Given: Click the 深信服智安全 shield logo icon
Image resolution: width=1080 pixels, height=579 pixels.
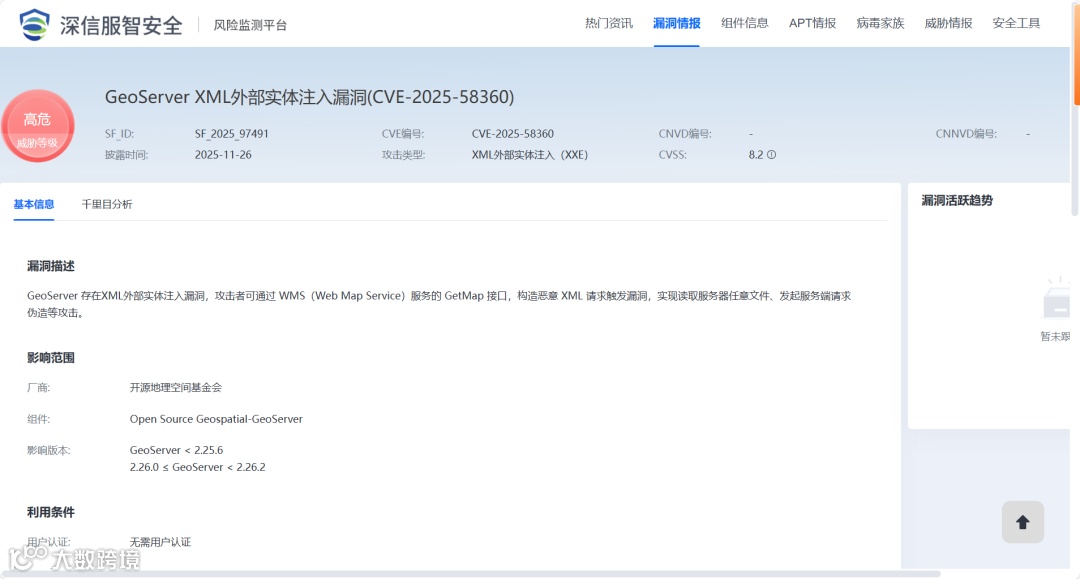Looking at the screenshot, I should point(34,25).
